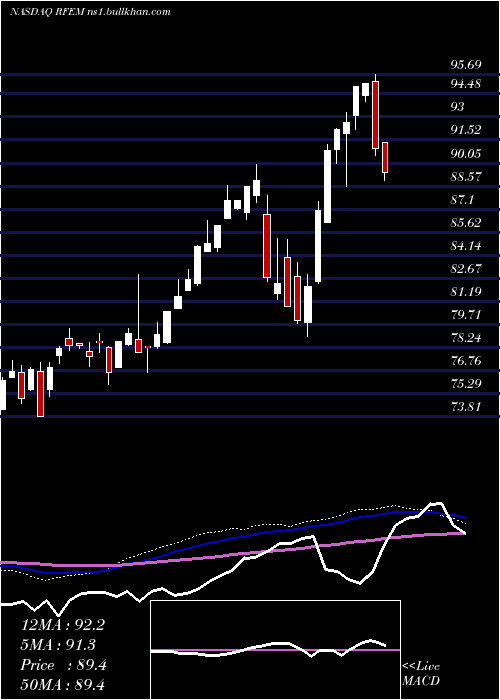The height and width of the screenshot is (700, 500).
Task: Click the <<Live MACD label
Action: [421, 673]
